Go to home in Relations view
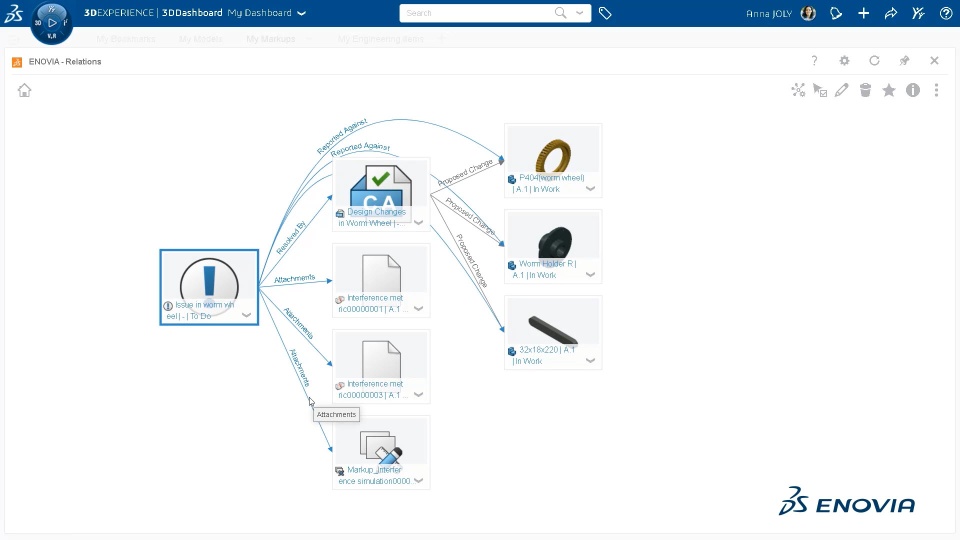This screenshot has height=540, width=960. pyautogui.click(x=24, y=91)
